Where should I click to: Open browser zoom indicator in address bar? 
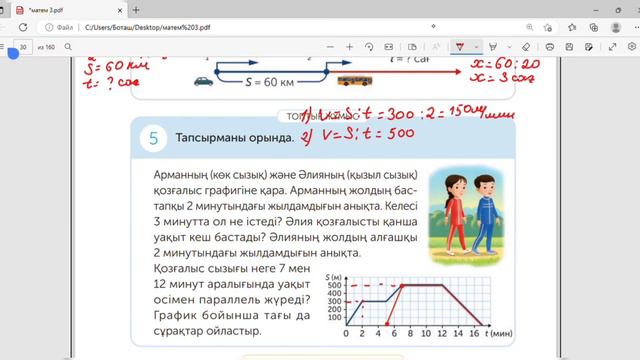point(530,27)
